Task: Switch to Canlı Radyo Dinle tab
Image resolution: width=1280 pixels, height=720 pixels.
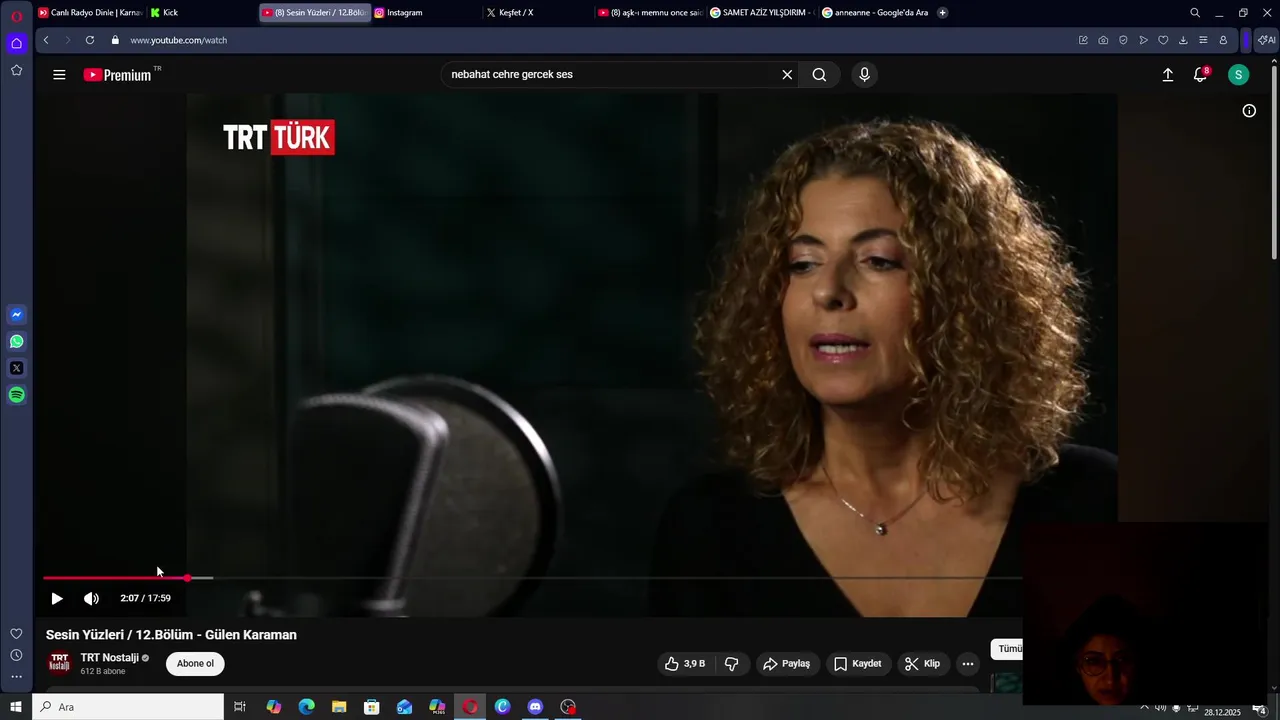Action: point(91,13)
